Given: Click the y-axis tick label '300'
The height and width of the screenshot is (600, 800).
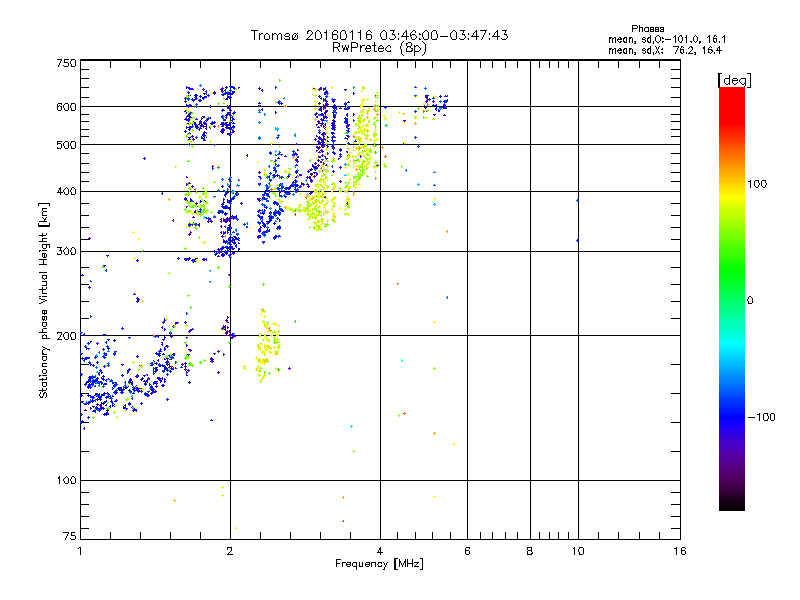Looking at the screenshot, I should pyautogui.click(x=66, y=252).
